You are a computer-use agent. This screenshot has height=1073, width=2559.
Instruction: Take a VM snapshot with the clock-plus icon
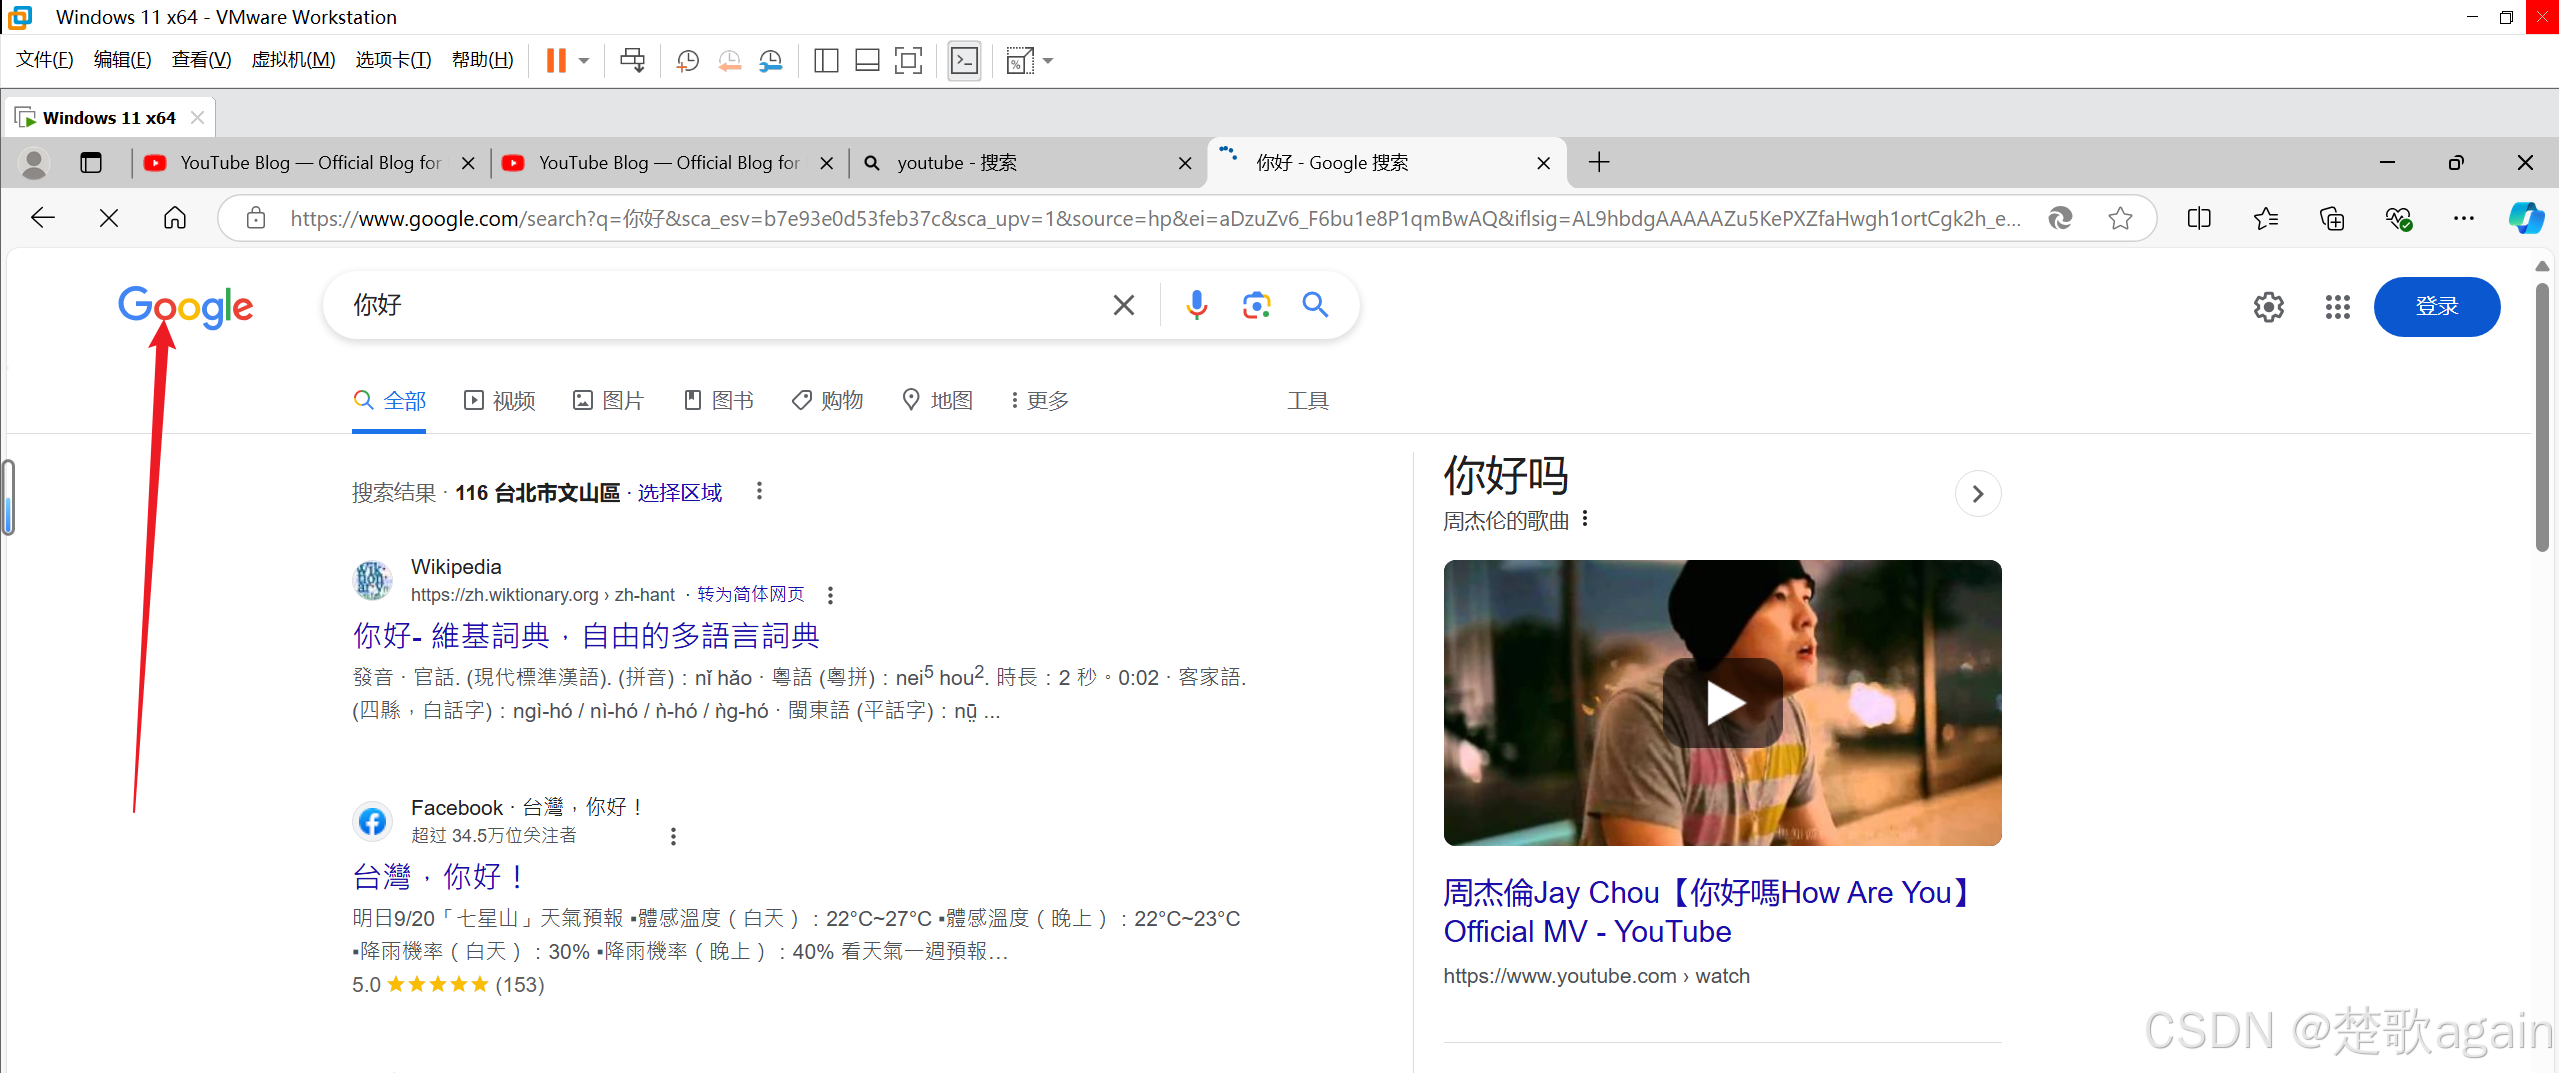pyautogui.click(x=687, y=61)
